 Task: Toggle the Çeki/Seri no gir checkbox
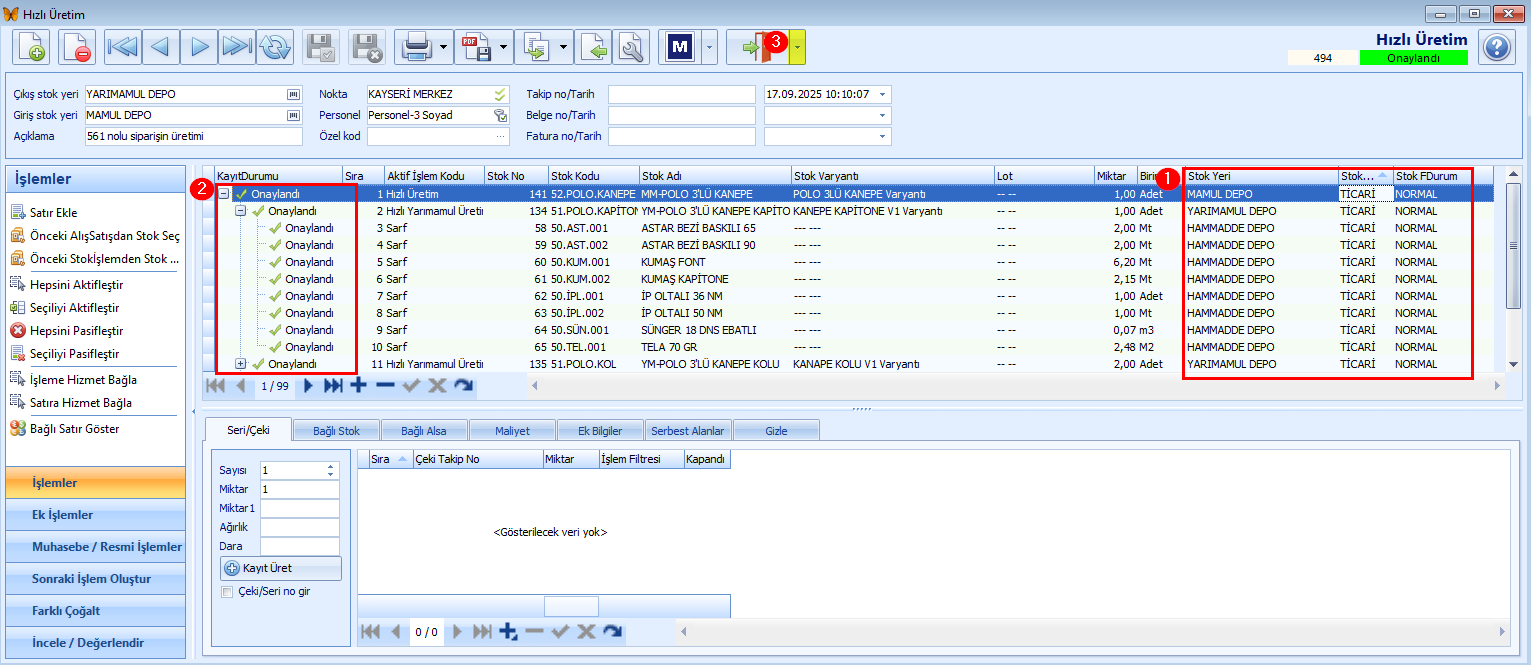pos(228,592)
